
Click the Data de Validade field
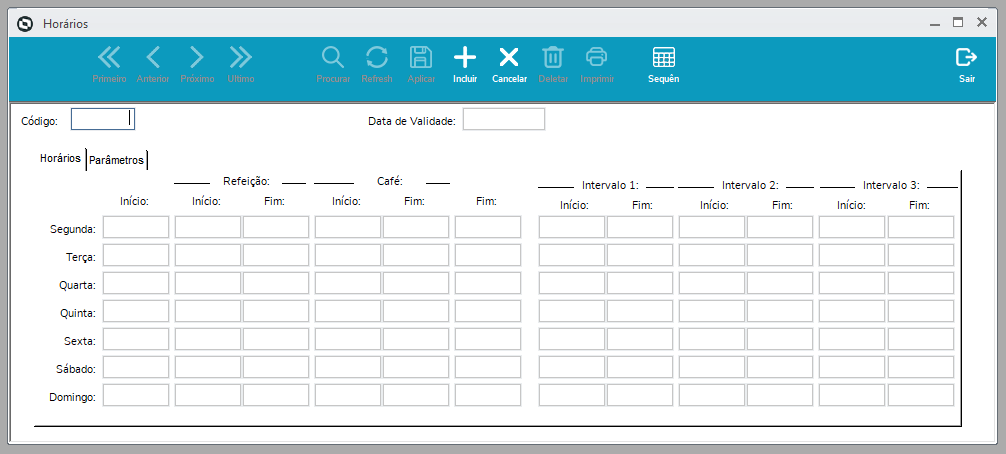[504, 119]
